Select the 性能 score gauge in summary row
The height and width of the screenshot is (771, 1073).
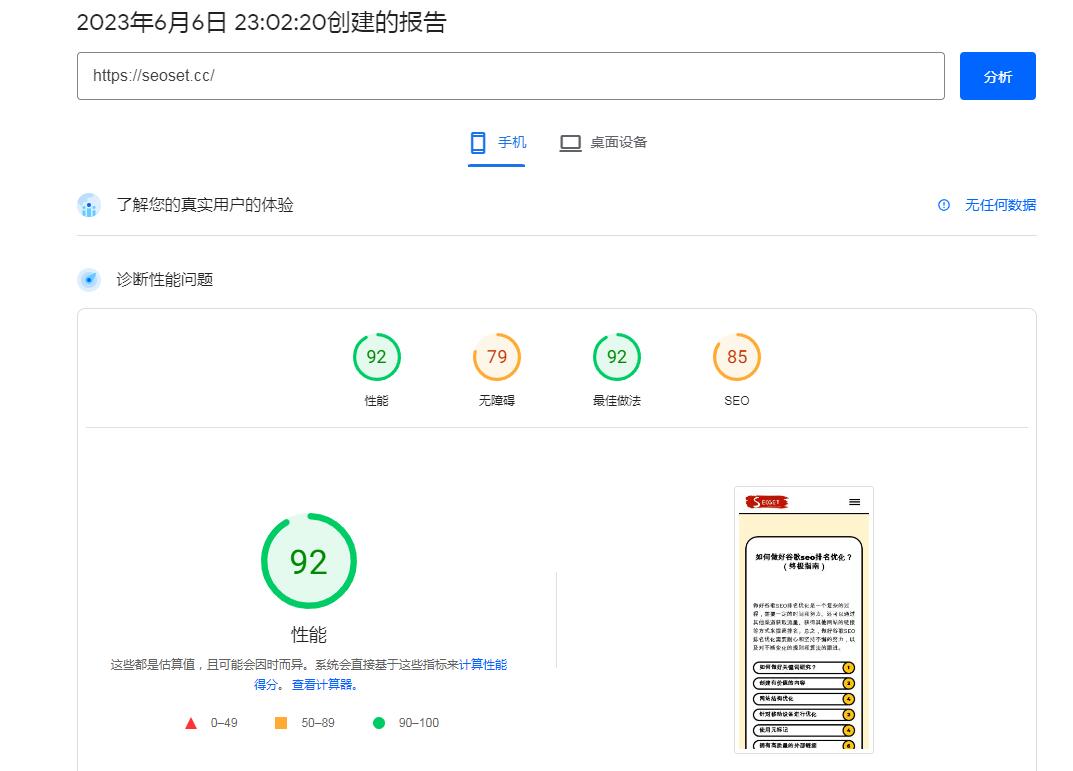point(377,357)
